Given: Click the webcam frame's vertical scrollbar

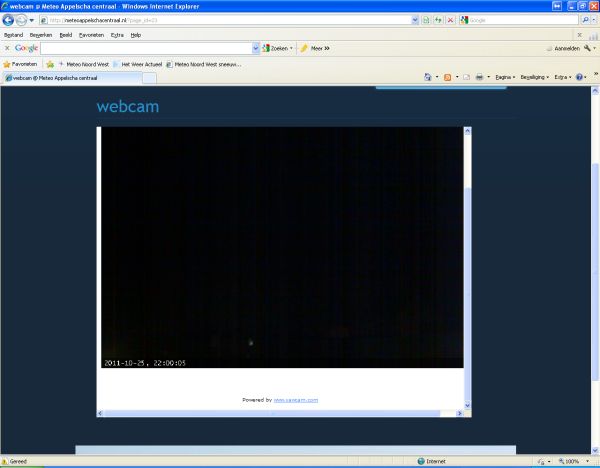Looking at the screenshot, I should (467, 270).
